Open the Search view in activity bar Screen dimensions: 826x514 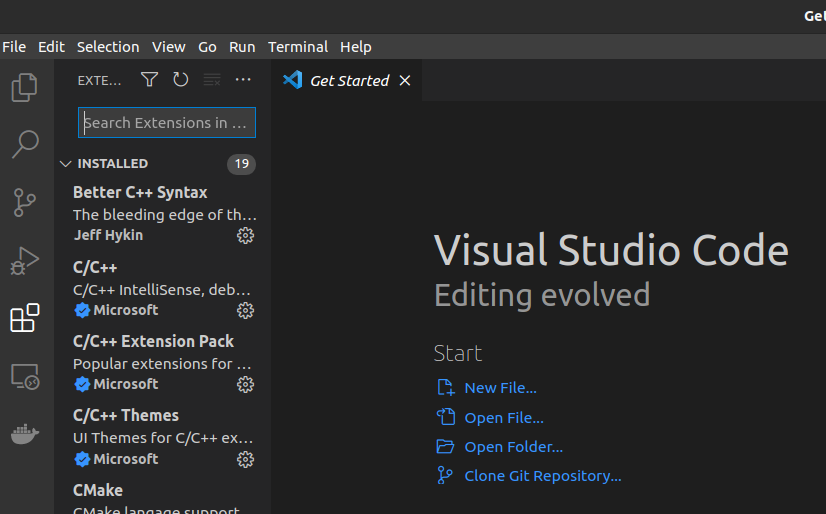(x=25, y=144)
